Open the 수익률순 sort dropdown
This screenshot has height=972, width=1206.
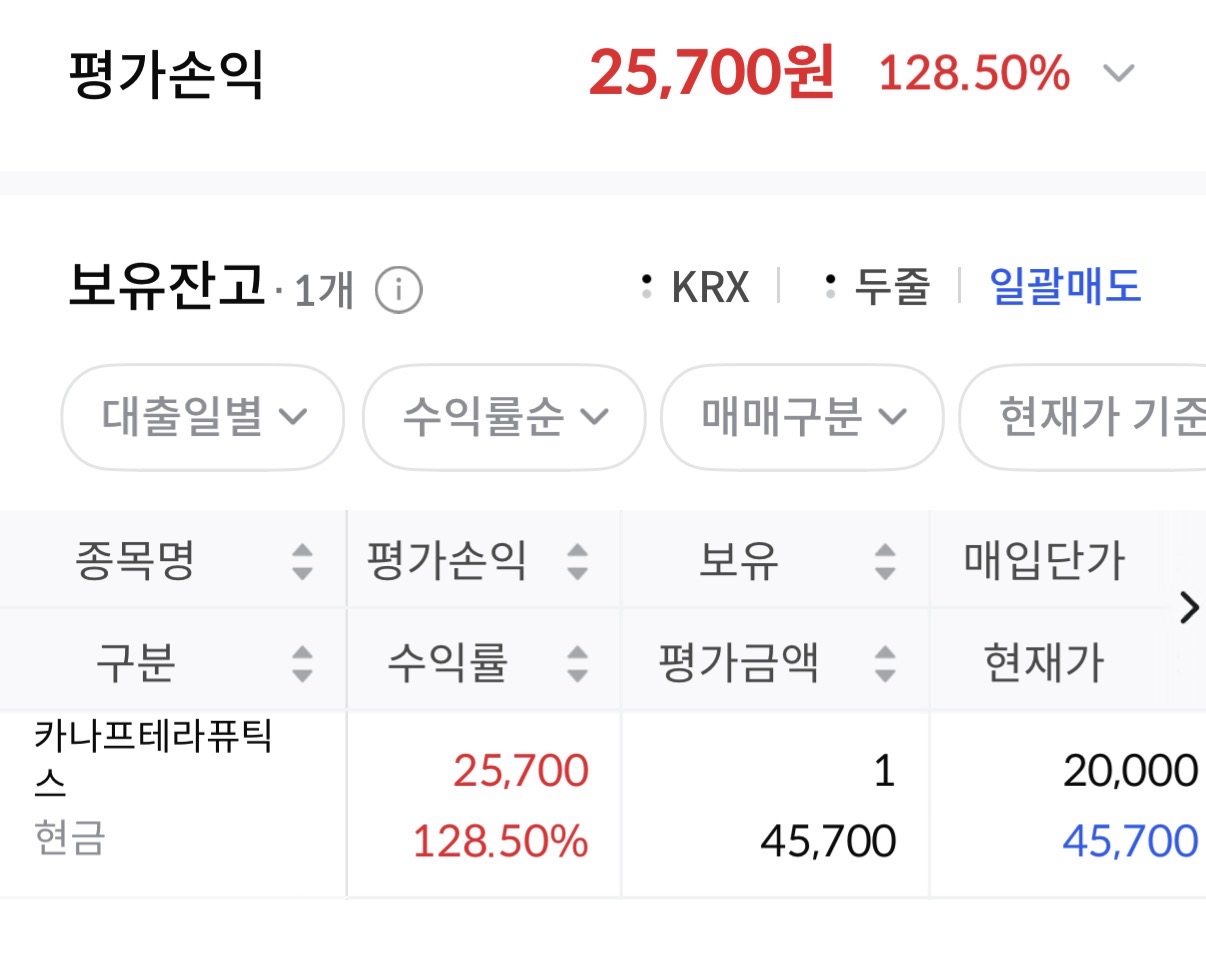click(x=504, y=417)
